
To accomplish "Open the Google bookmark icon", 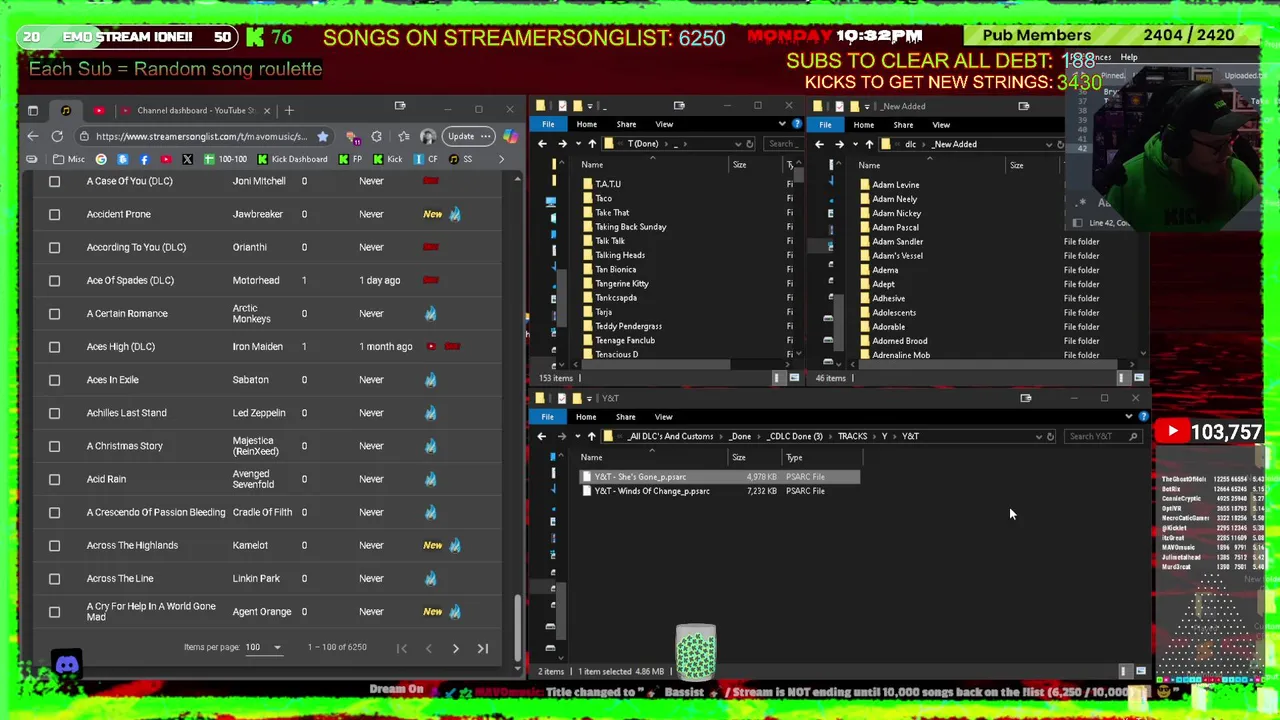I will click(x=101, y=159).
